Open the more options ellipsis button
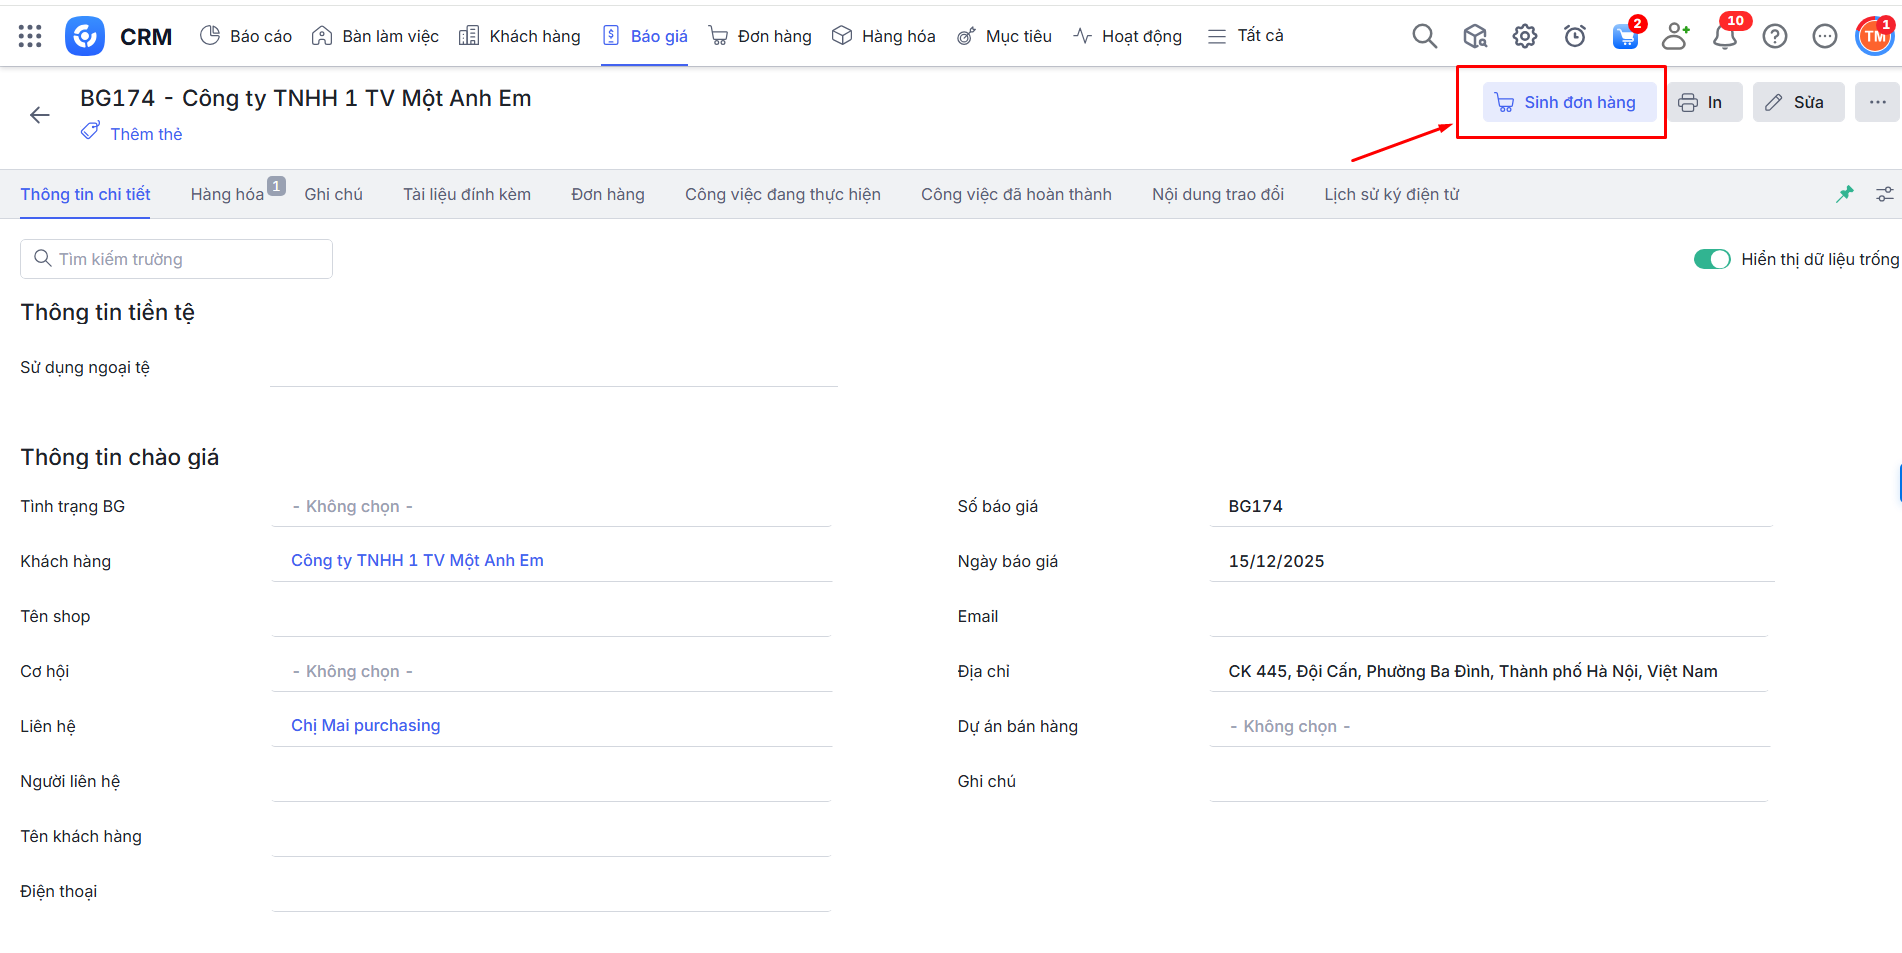The height and width of the screenshot is (953, 1902). pos(1877,102)
